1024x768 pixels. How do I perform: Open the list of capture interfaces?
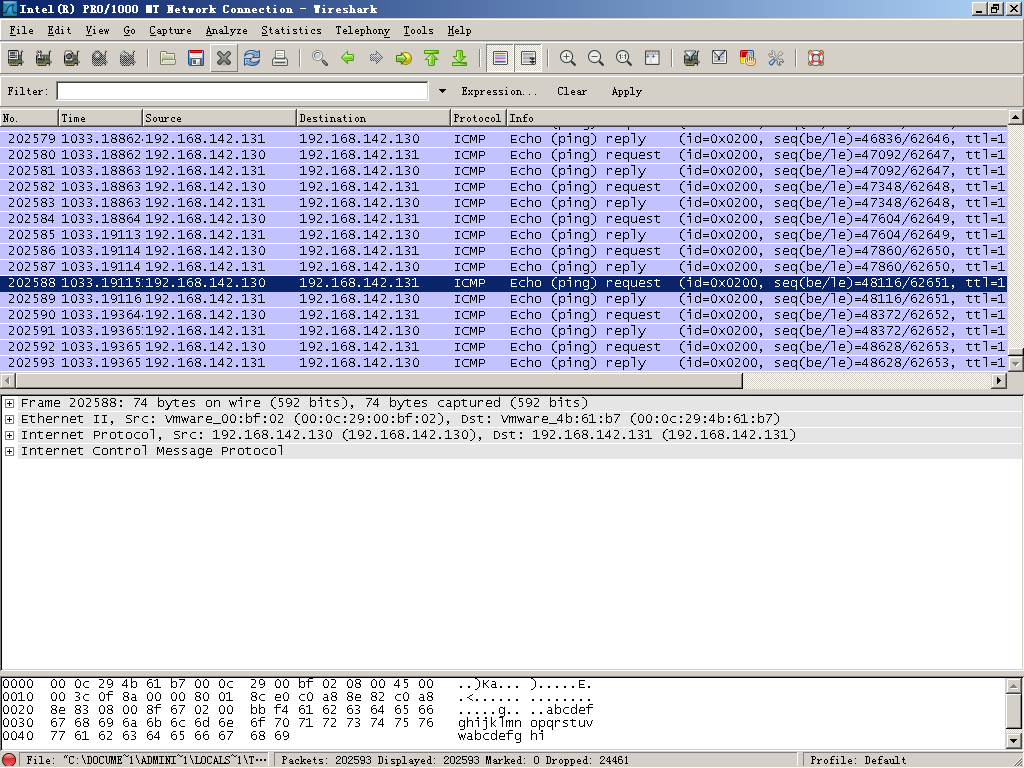pyautogui.click(x=16, y=58)
